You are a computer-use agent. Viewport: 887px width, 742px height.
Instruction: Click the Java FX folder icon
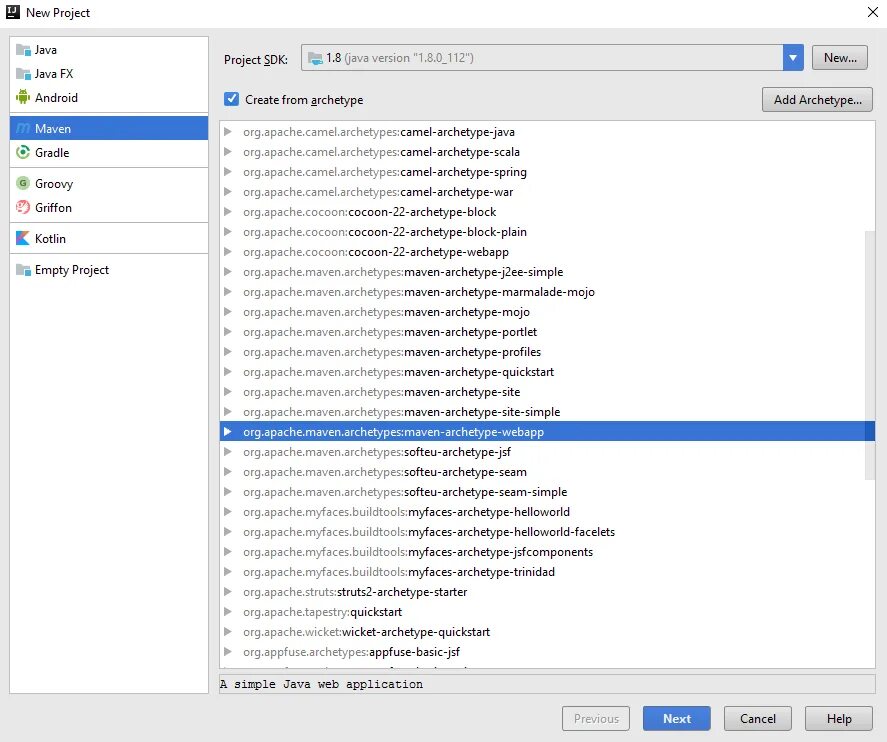(23, 74)
